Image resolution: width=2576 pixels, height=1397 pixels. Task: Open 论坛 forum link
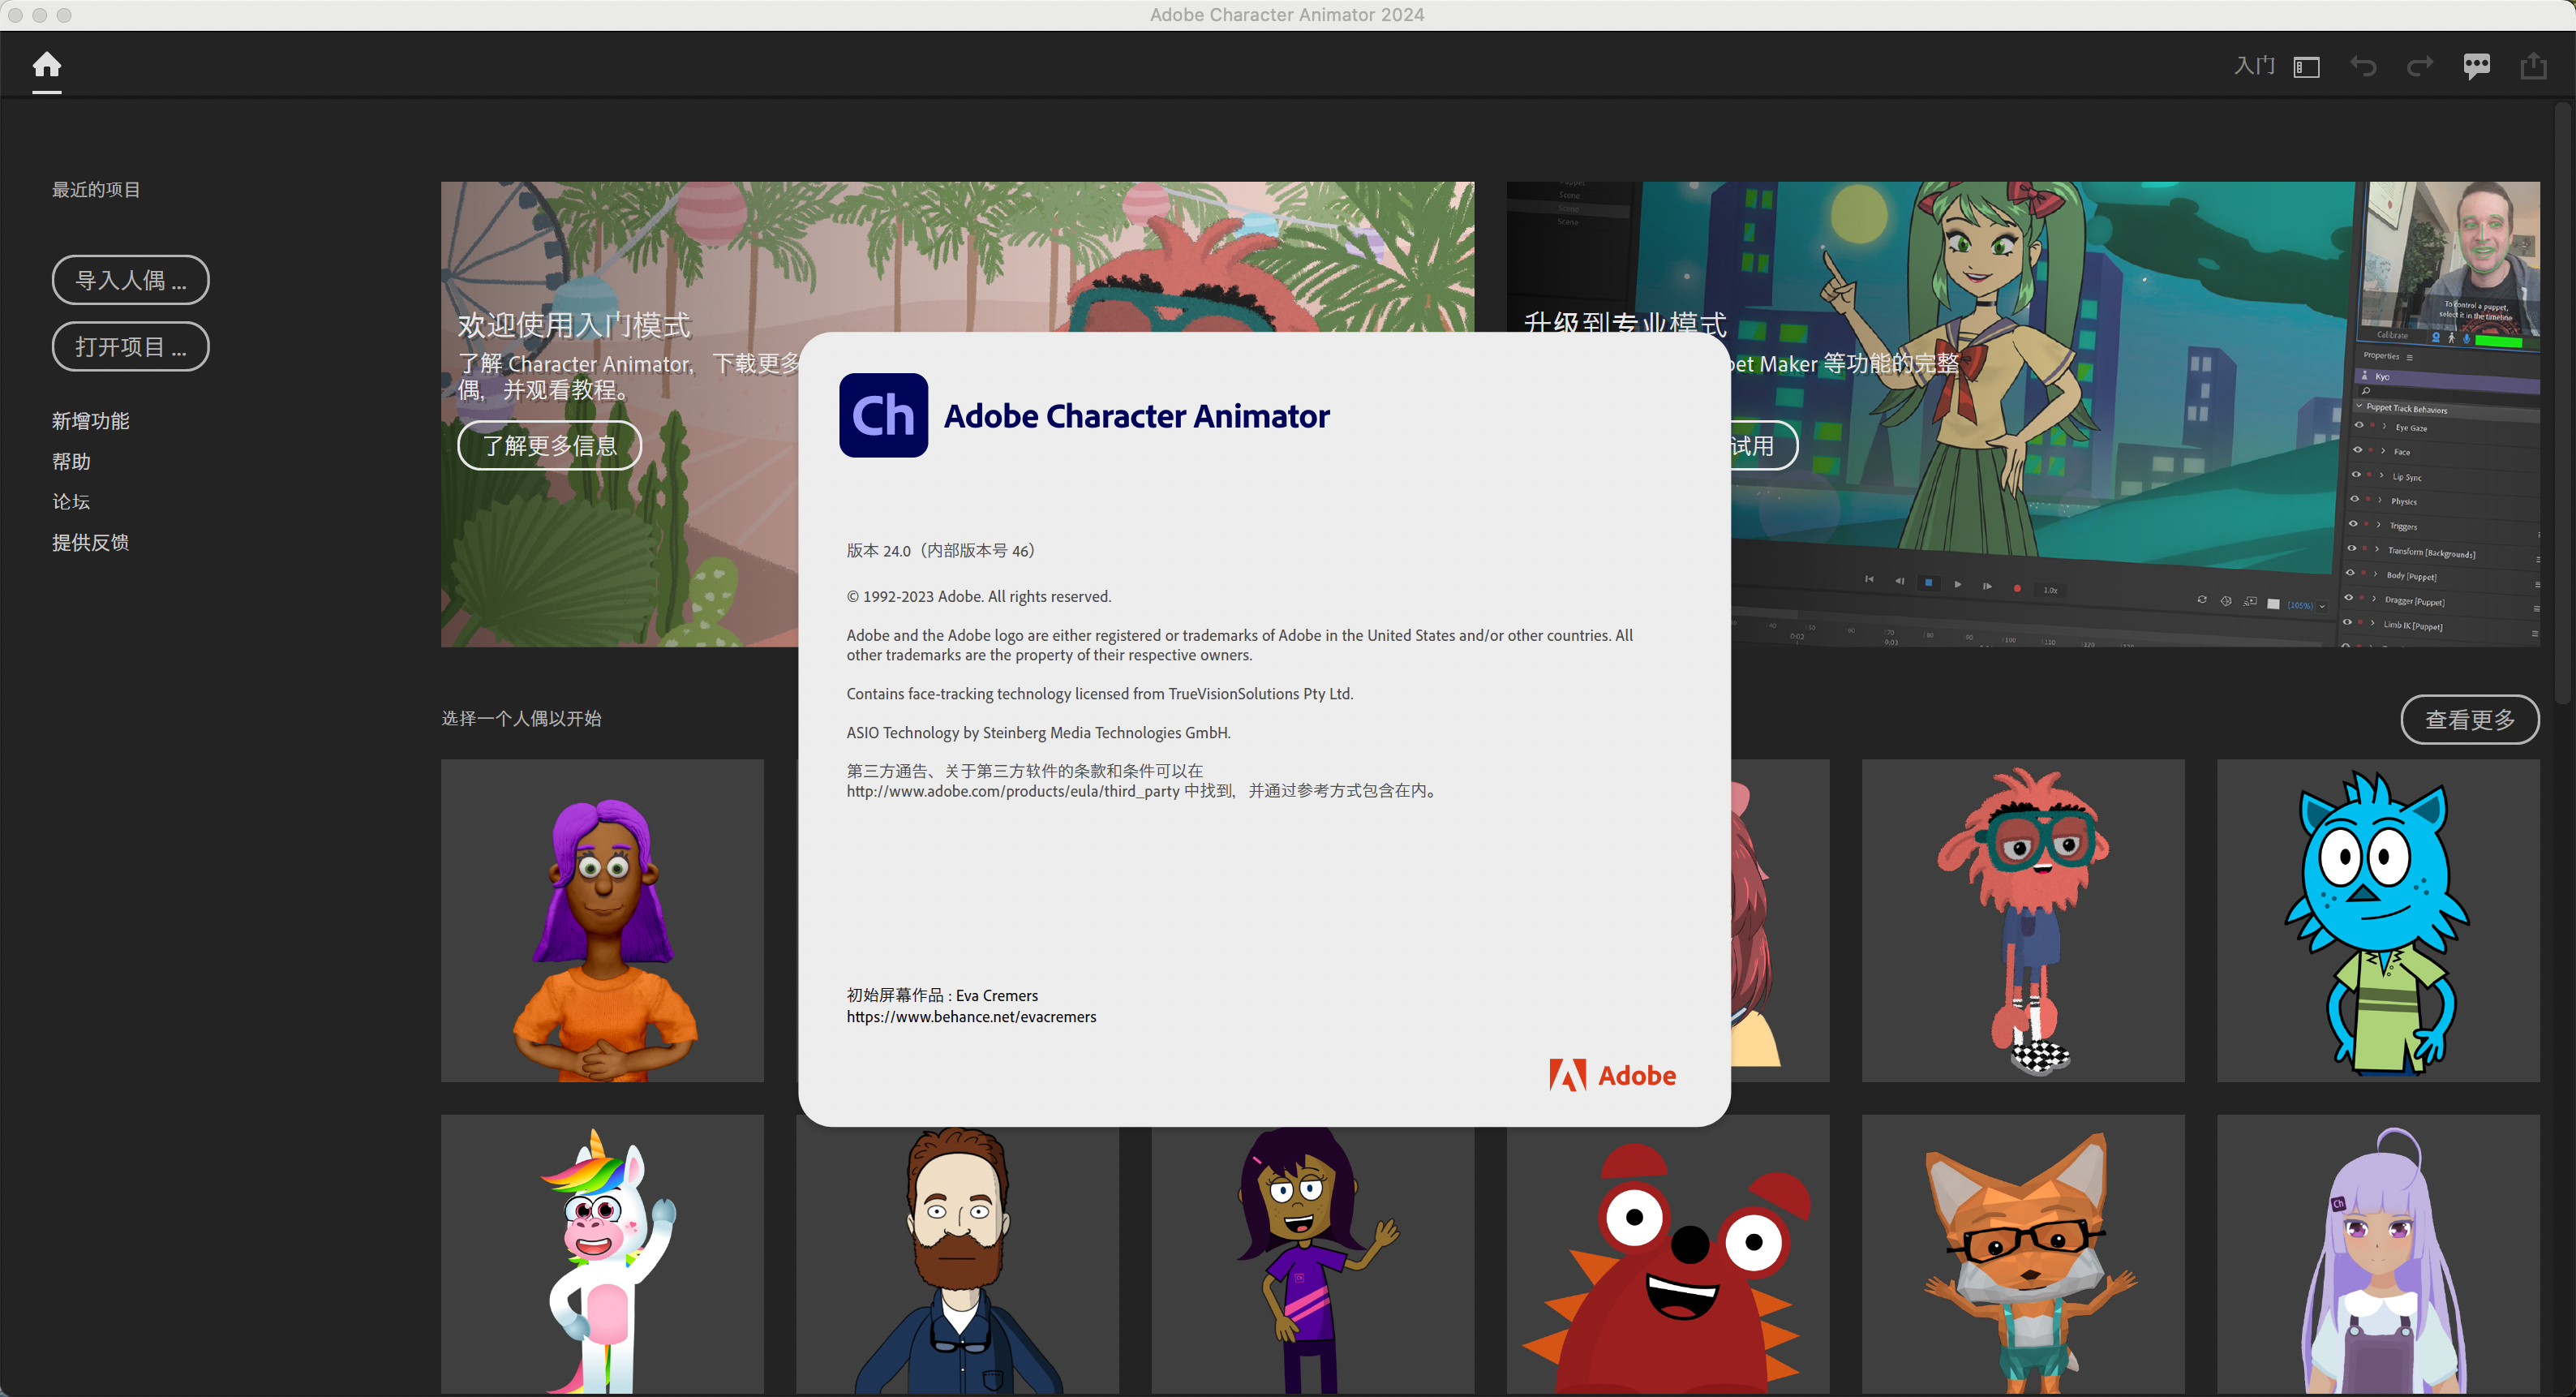[71, 502]
